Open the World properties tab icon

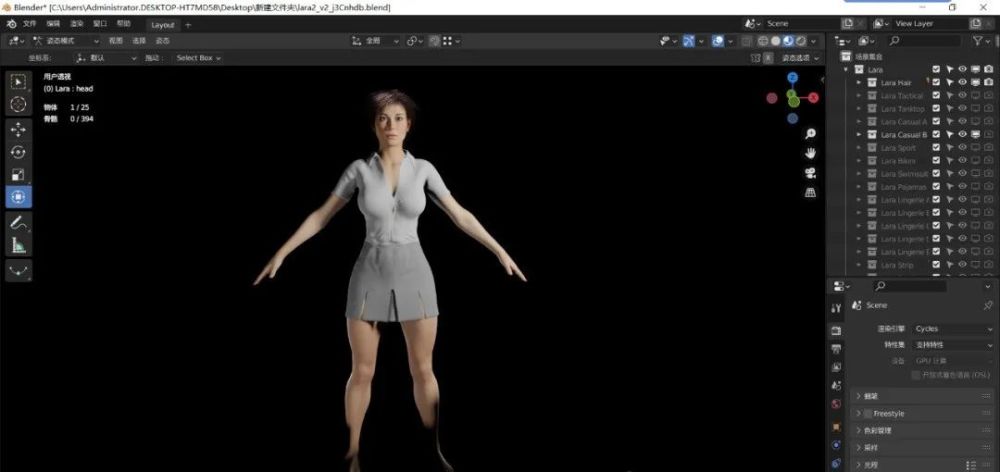pyautogui.click(x=836, y=404)
